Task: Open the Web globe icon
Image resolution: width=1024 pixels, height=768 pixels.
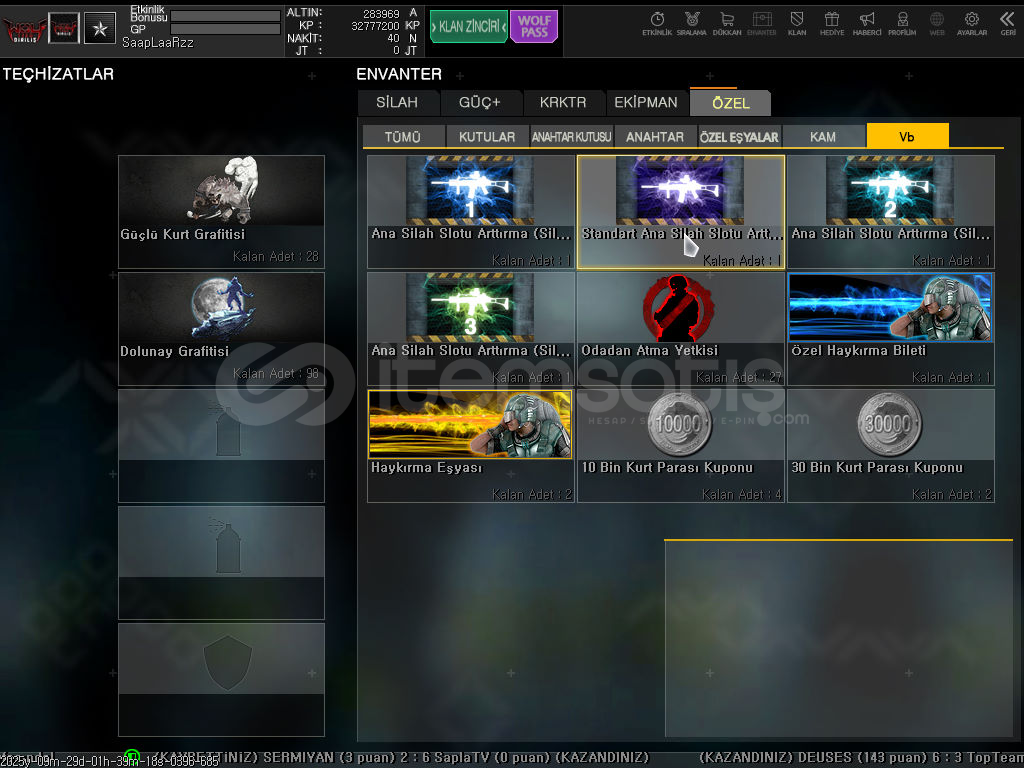Action: (937, 24)
